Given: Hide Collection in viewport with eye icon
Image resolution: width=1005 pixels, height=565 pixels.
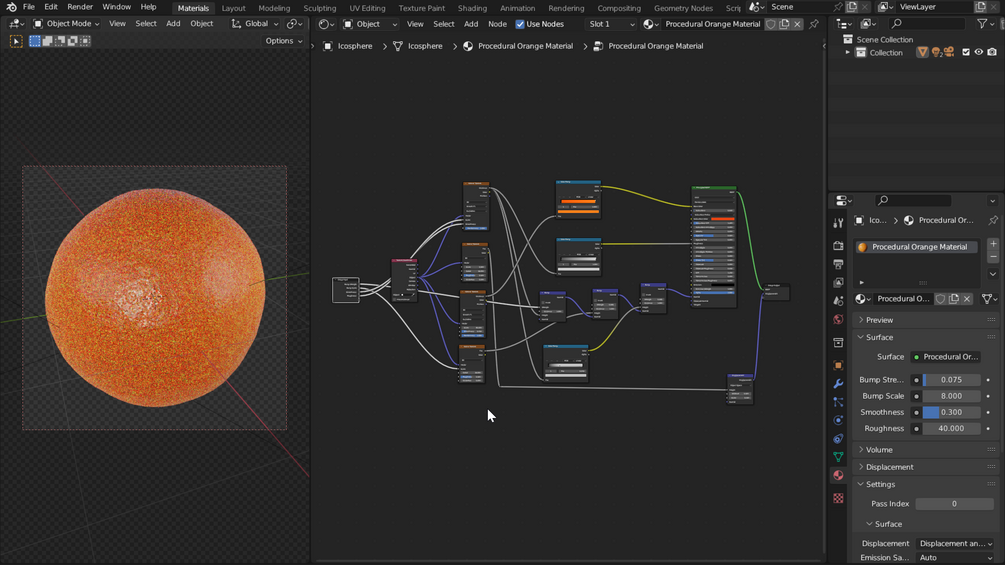Looking at the screenshot, I should tap(979, 52).
